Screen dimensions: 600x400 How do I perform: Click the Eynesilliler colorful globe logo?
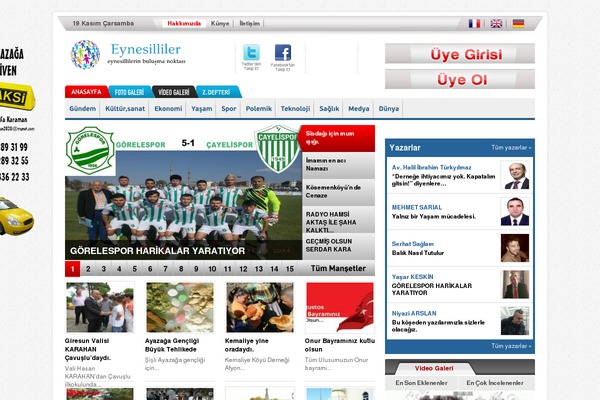(85, 55)
